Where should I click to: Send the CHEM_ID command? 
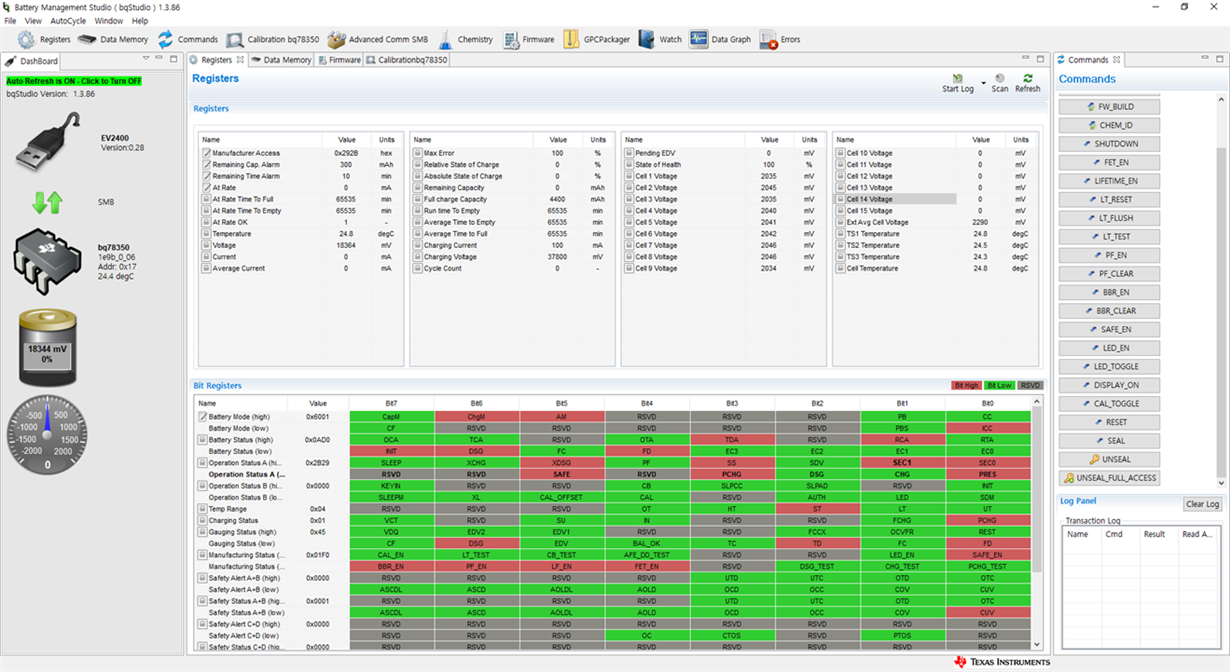(x=1109, y=126)
